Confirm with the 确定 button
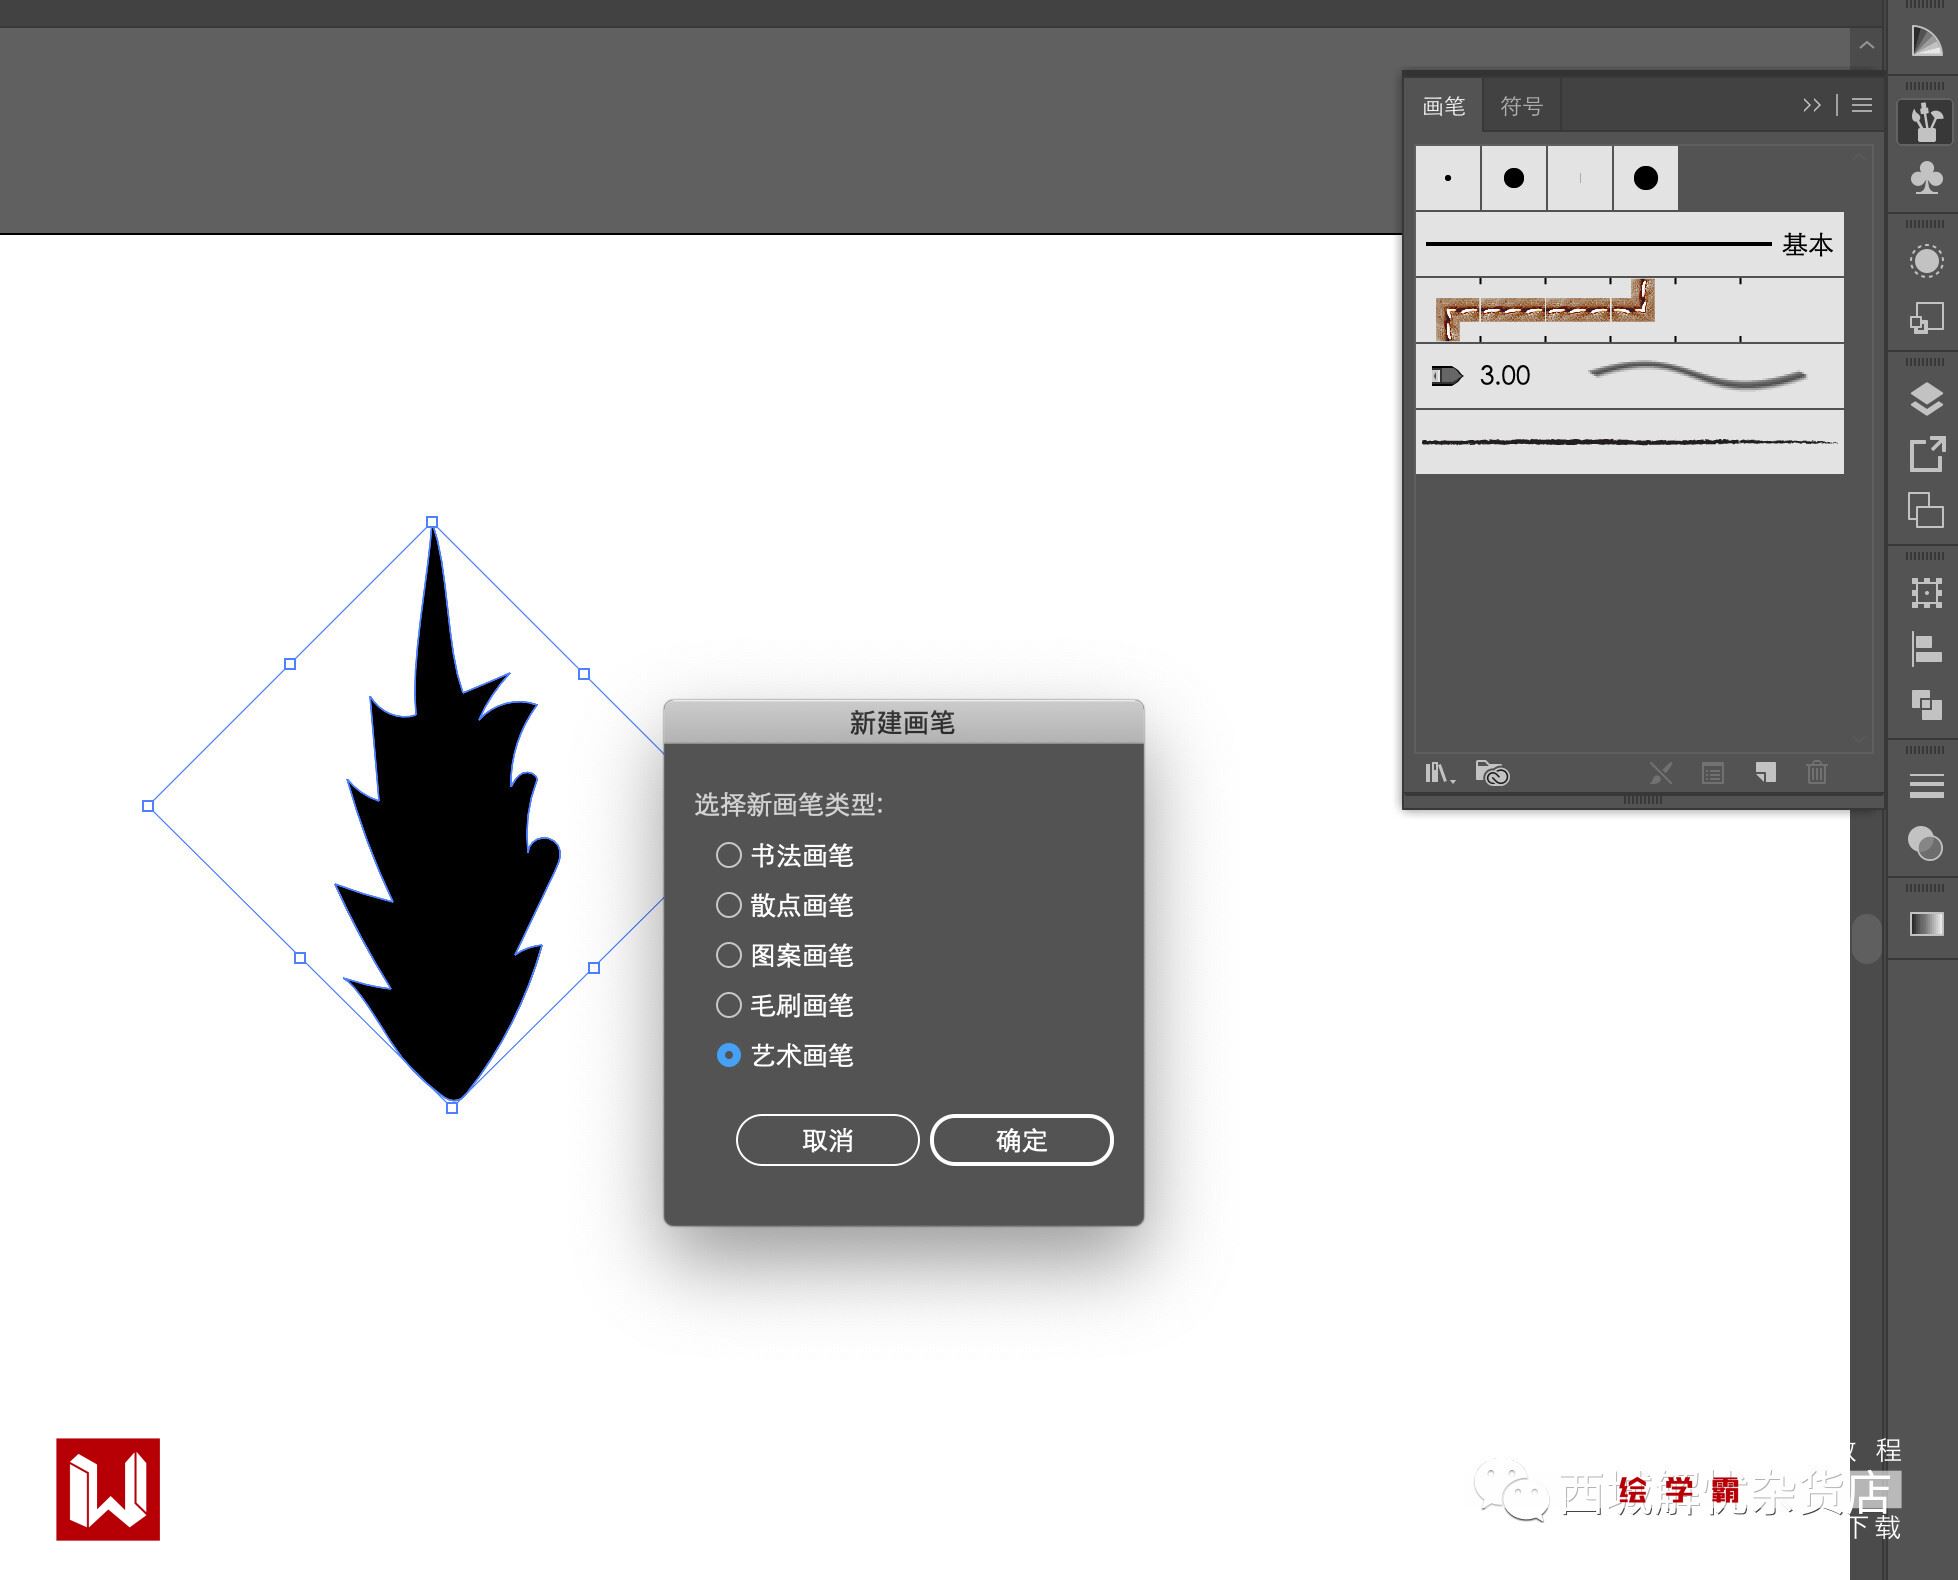The height and width of the screenshot is (1580, 1958). point(1021,1140)
